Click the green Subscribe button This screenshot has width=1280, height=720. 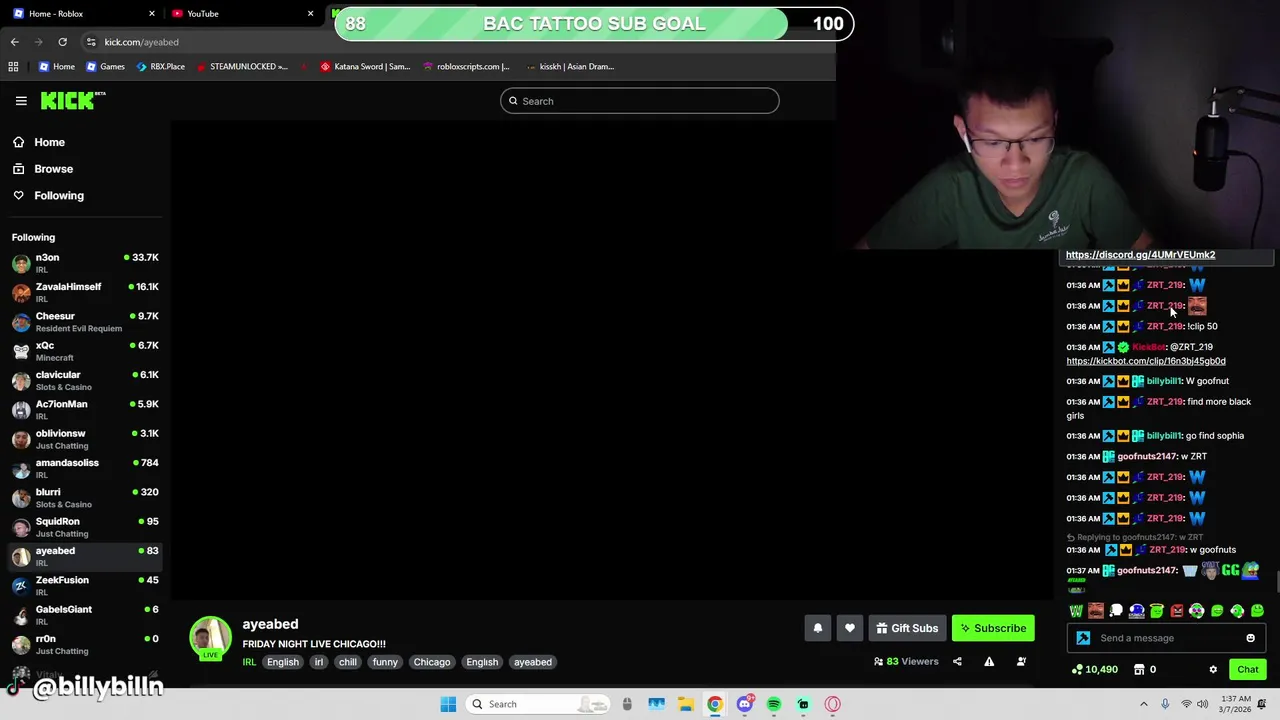point(993,628)
